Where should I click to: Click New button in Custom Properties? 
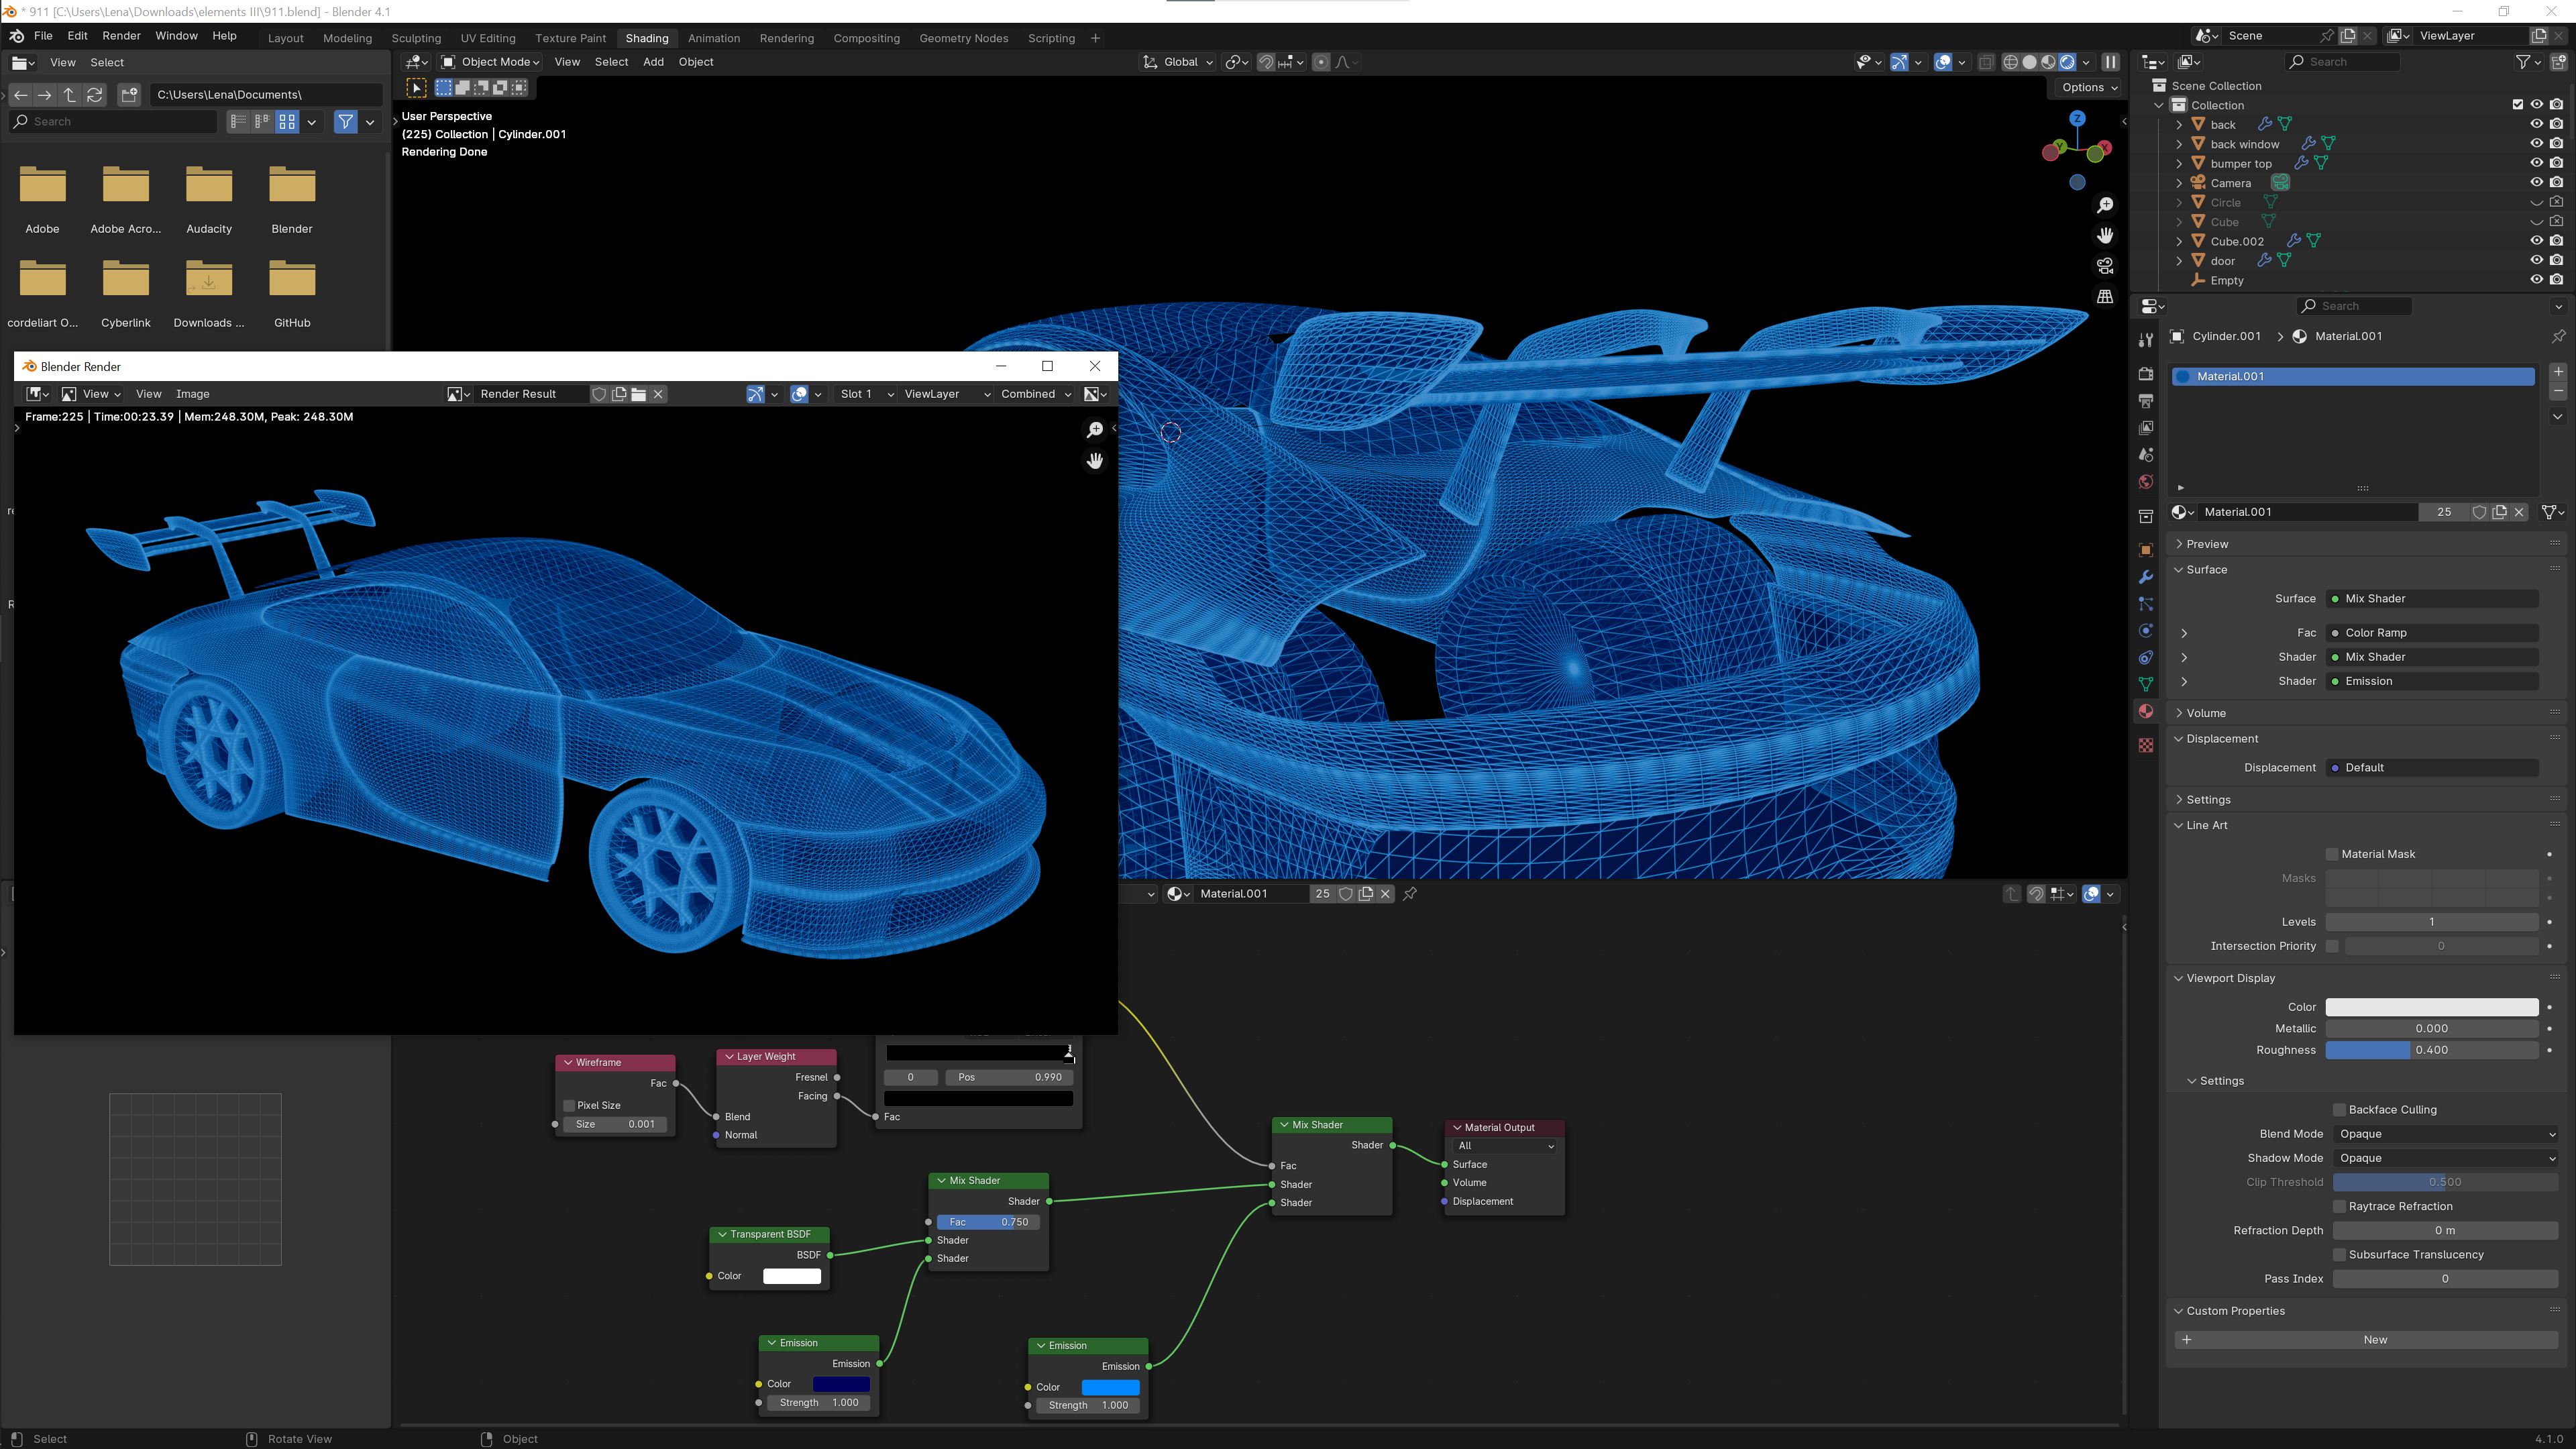(x=2373, y=1339)
